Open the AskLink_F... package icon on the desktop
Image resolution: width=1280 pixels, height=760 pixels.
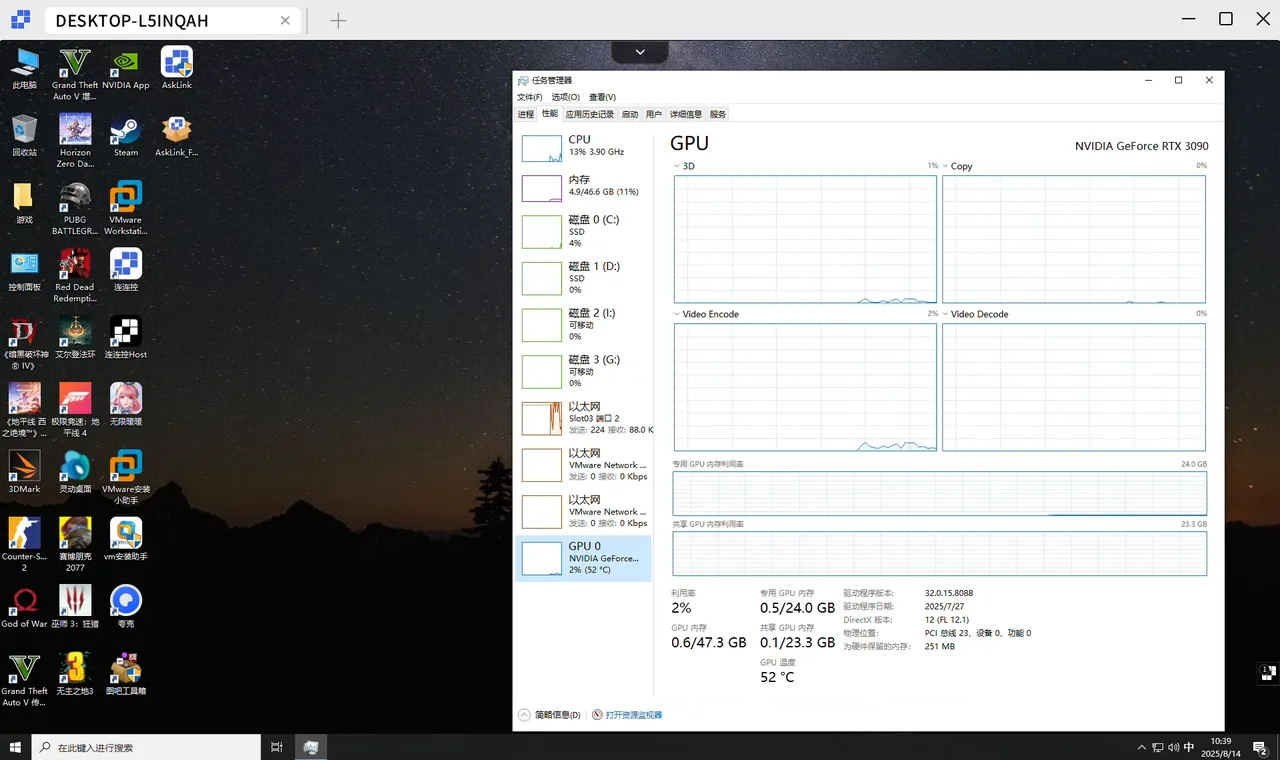click(177, 136)
